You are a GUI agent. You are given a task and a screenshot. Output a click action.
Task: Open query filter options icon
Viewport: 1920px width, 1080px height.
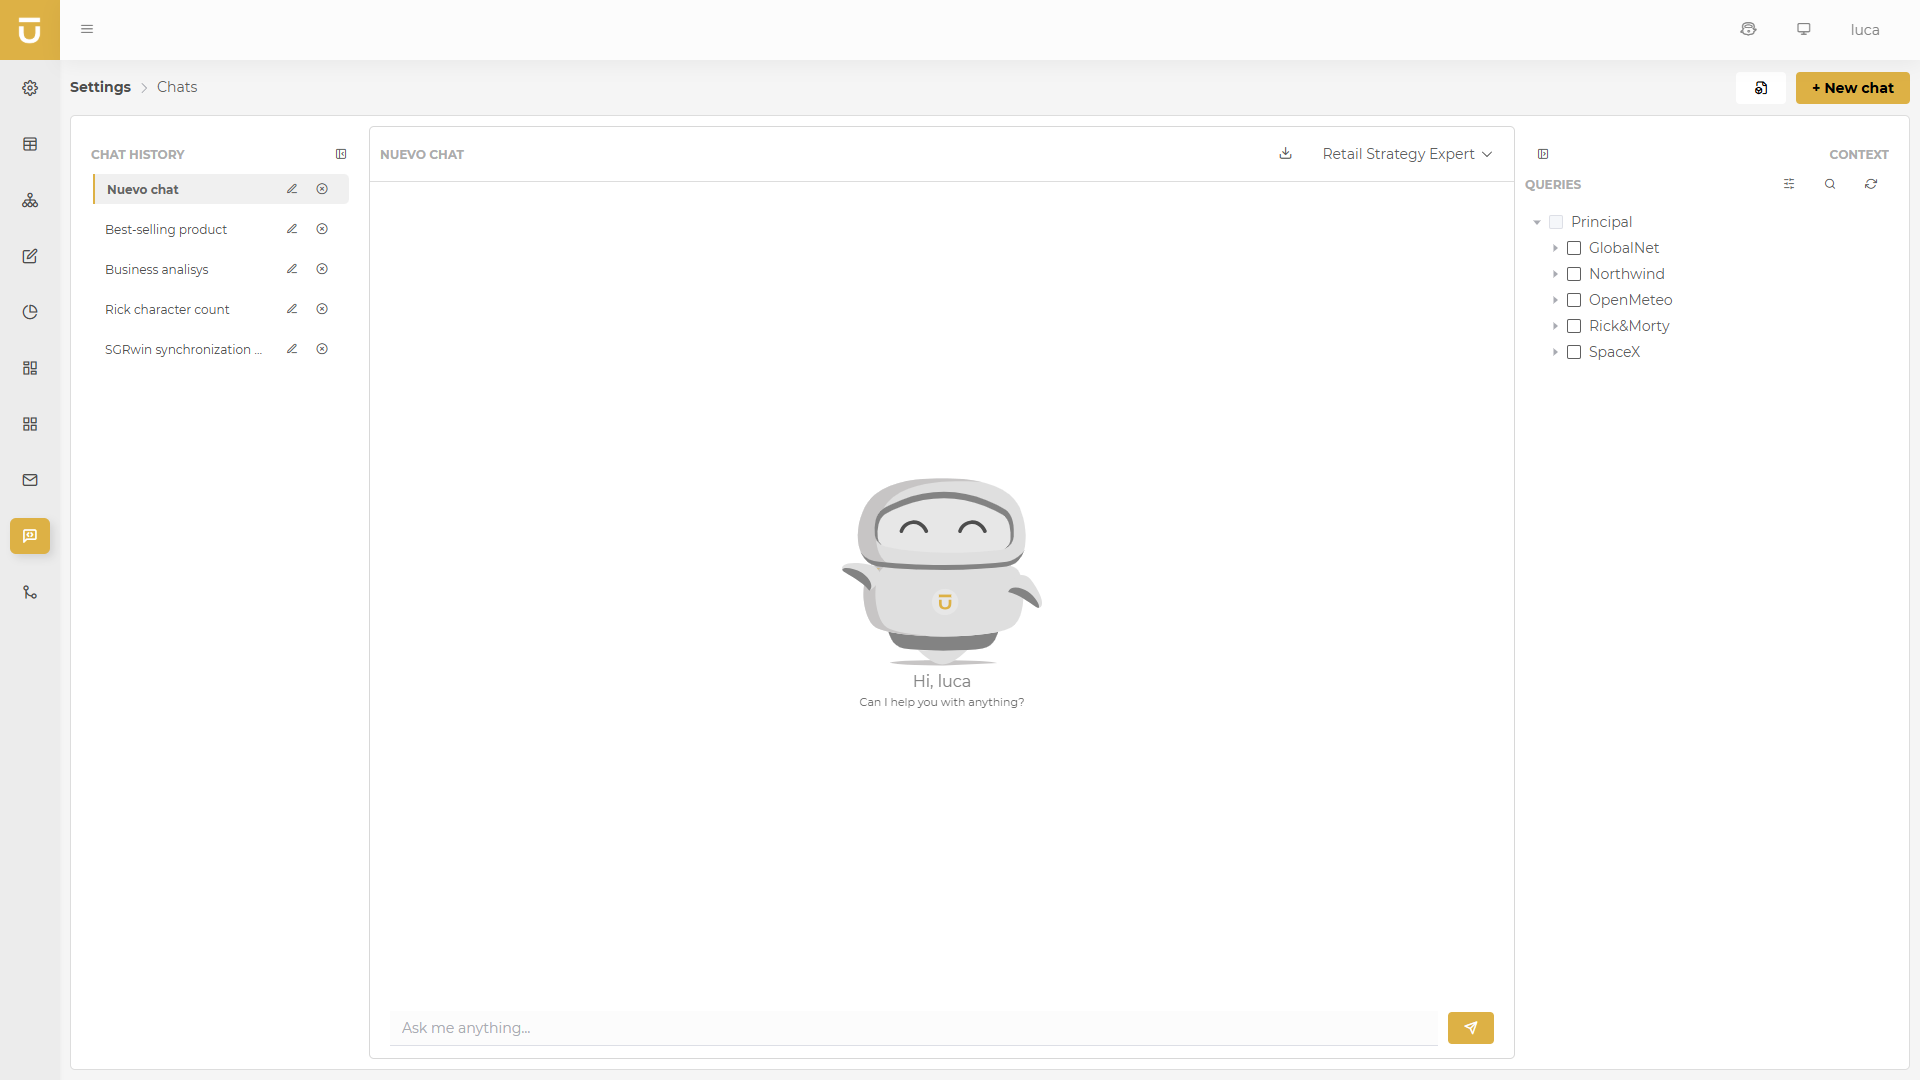click(x=1789, y=184)
